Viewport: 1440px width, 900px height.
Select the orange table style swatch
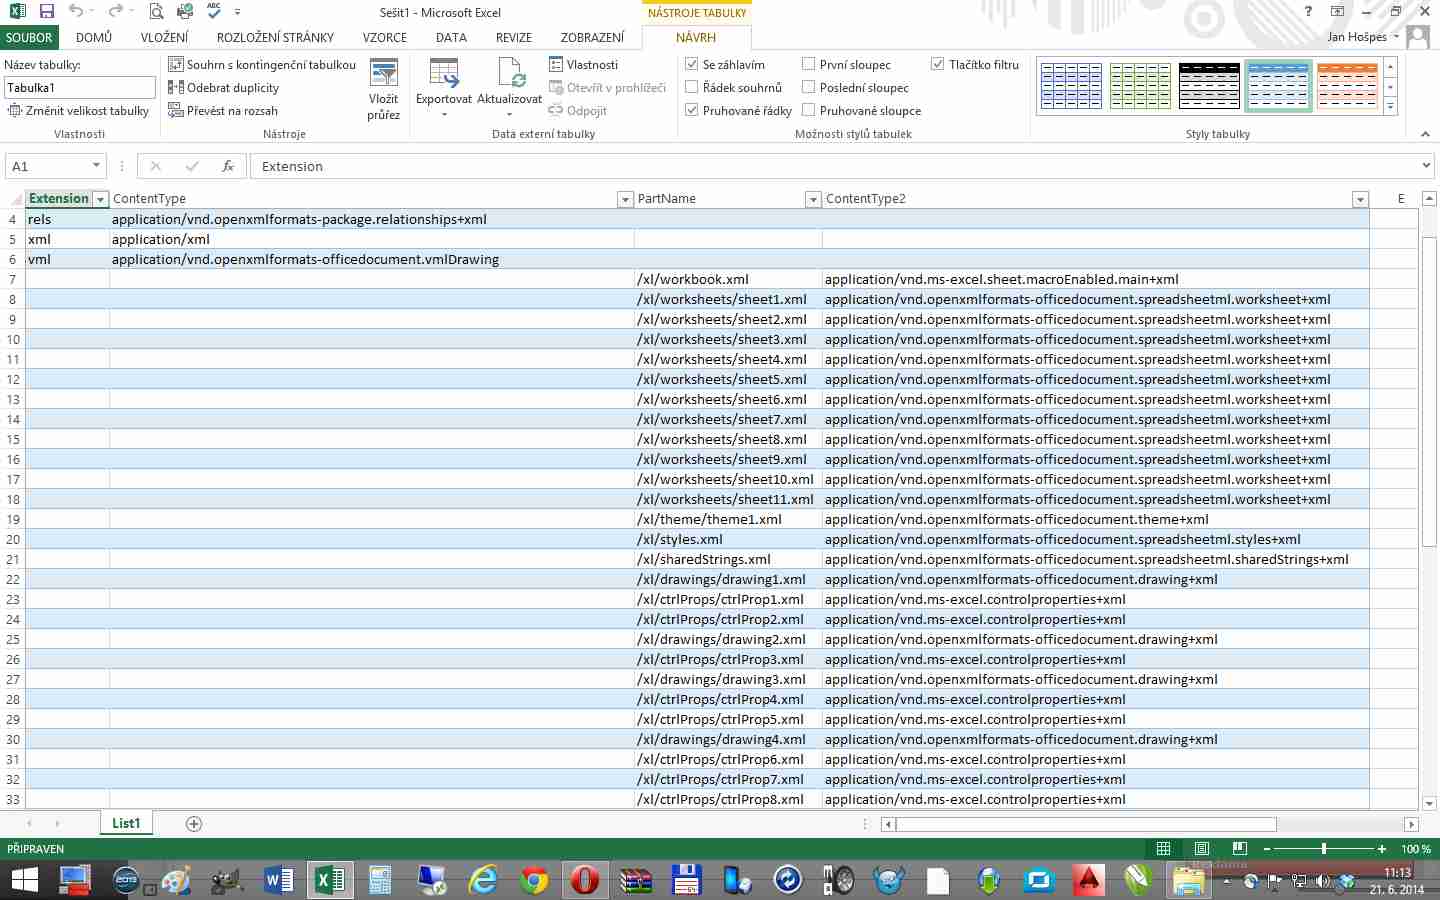(1347, 86)
